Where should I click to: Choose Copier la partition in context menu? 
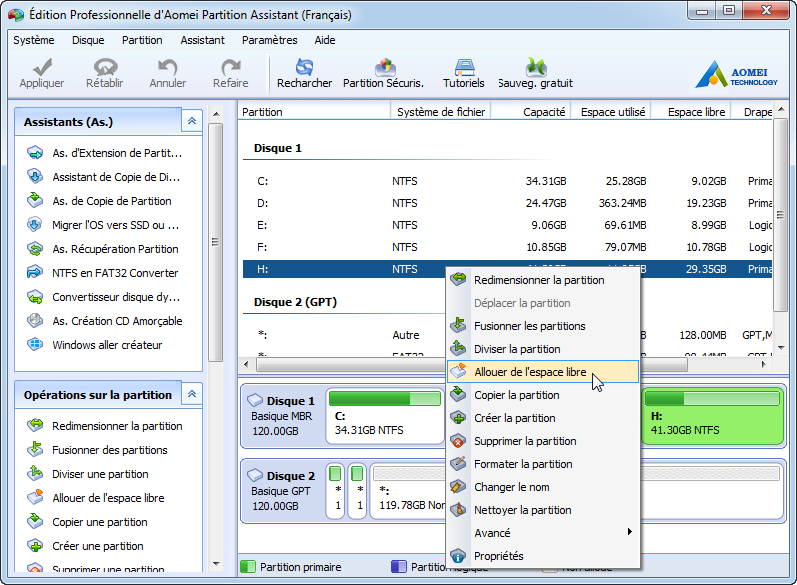[543, 395]
